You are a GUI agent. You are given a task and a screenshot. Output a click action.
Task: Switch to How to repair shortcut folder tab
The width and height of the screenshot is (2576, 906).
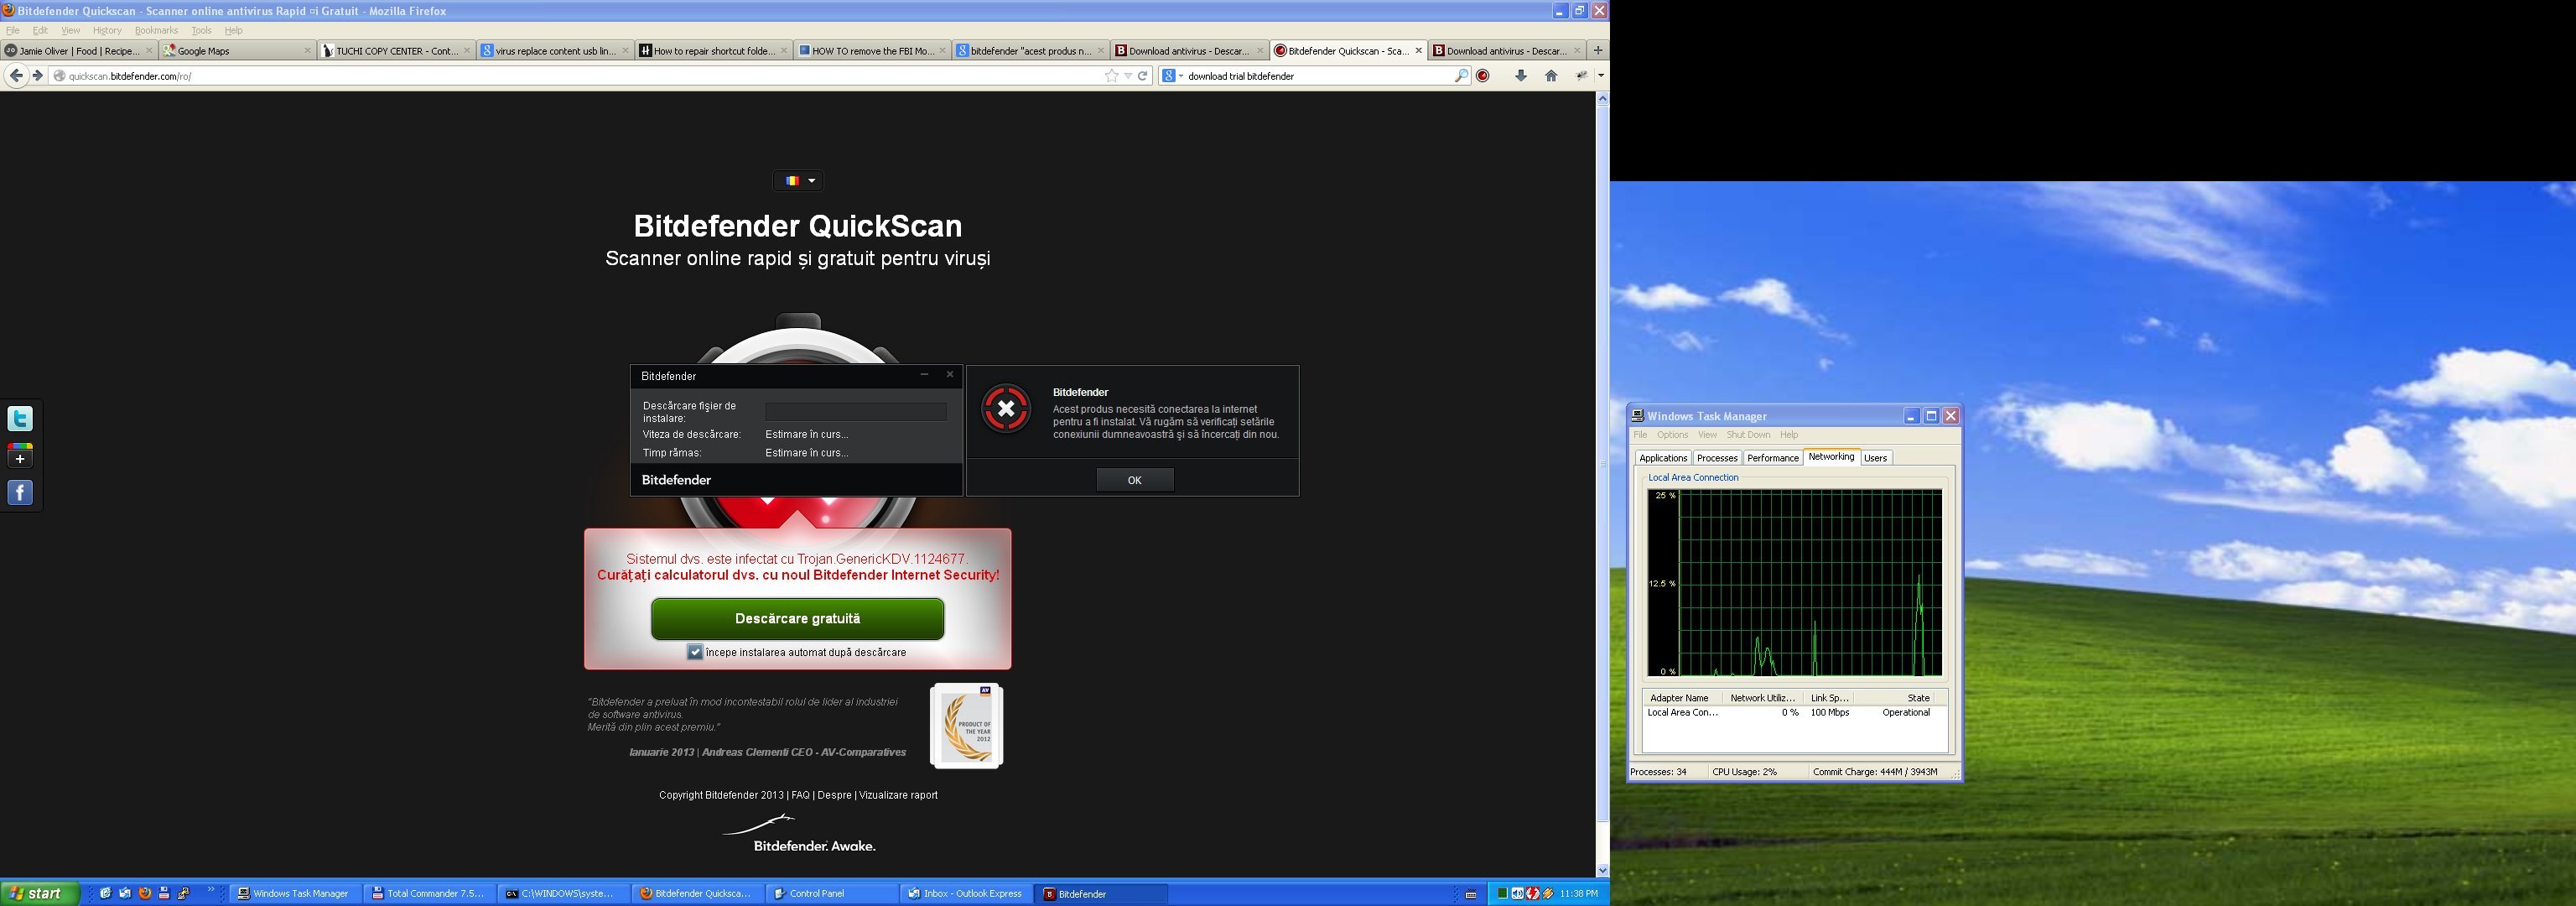[x=714, y=50]
